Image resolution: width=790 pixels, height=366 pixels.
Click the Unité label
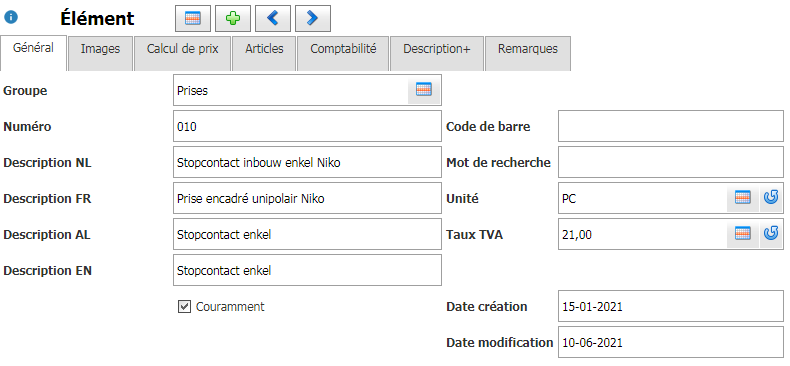(463, 199)
